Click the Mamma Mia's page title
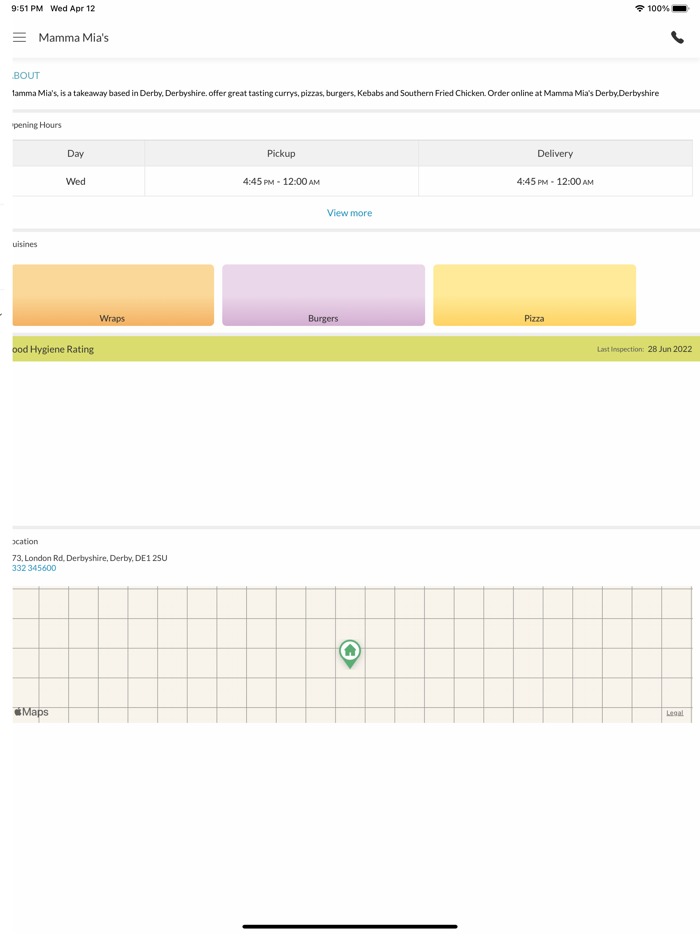Image resolution: width=700 pixels, height=934 pixels. [x=74, y=38]
